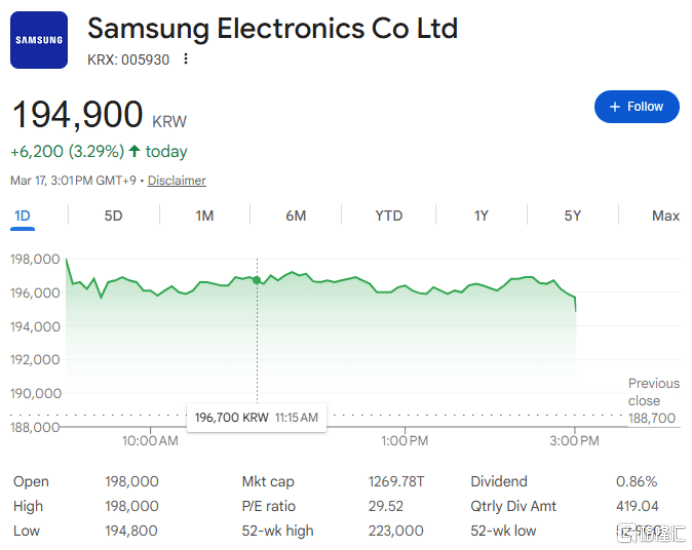Click the green up arrow beside today
This screenshot has height=550, width=692.
coord(134,152)
